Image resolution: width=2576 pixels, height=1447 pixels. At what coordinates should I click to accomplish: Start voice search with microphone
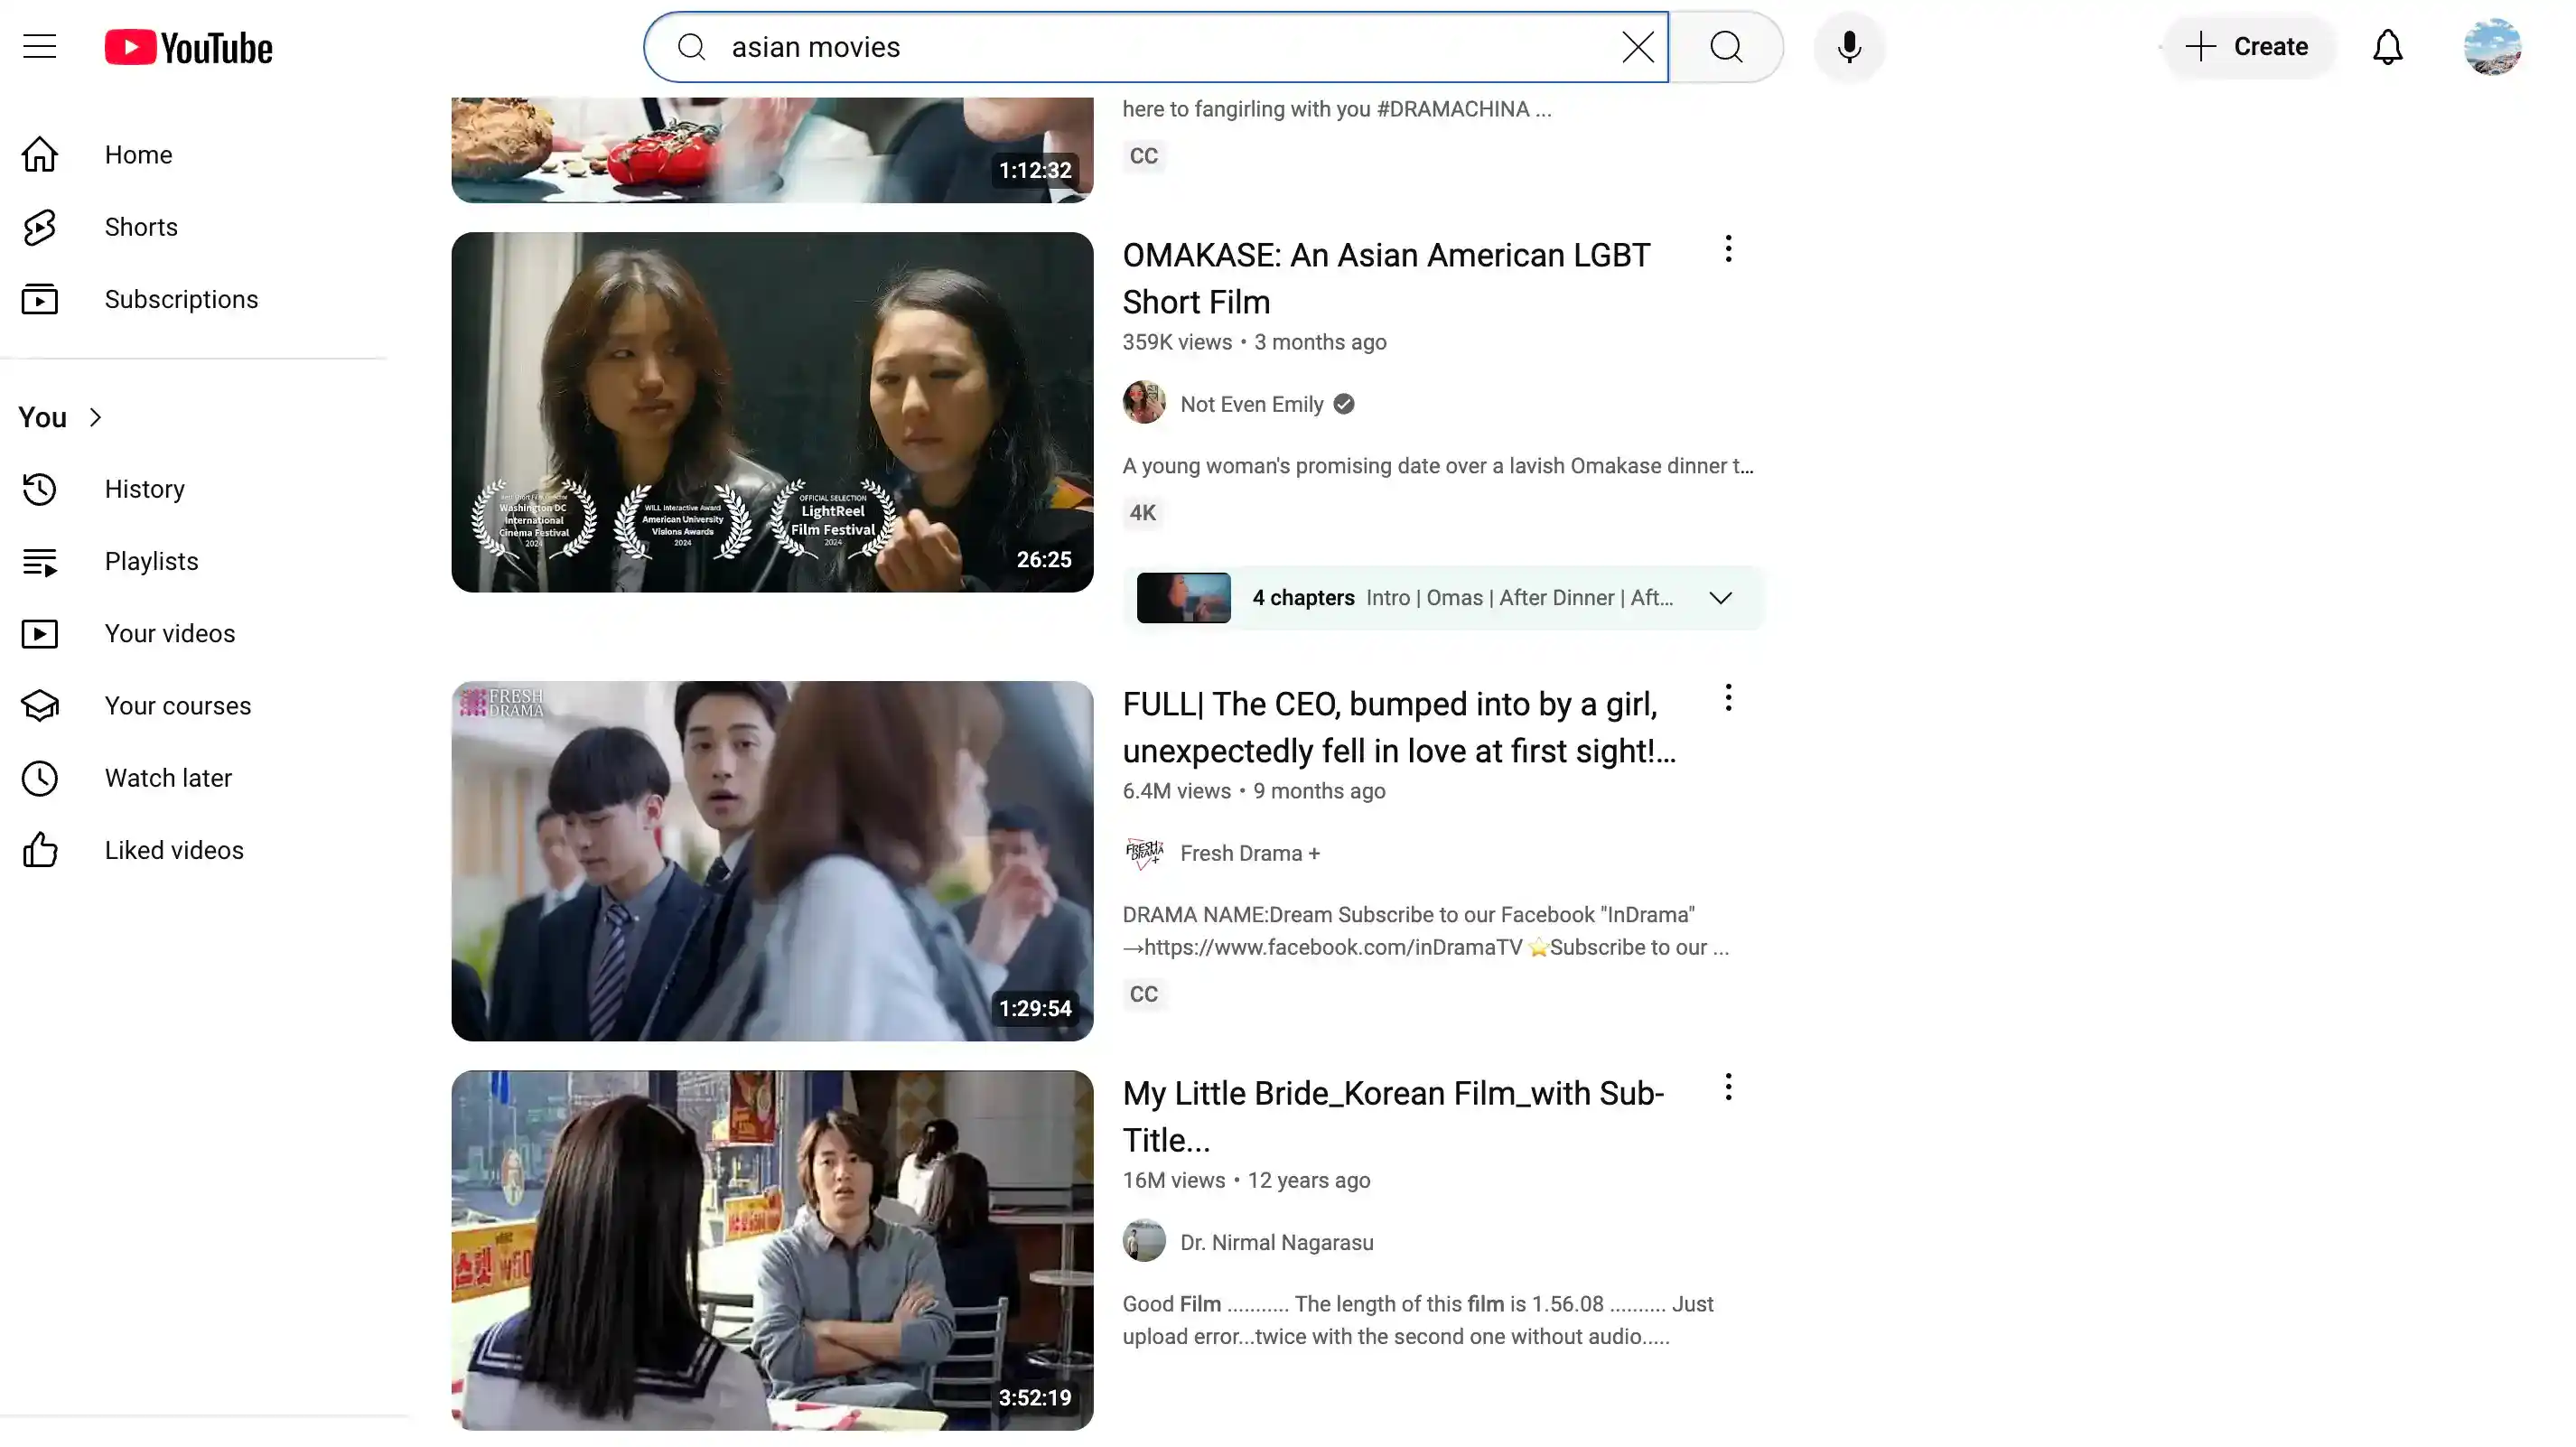(1849, 47)
